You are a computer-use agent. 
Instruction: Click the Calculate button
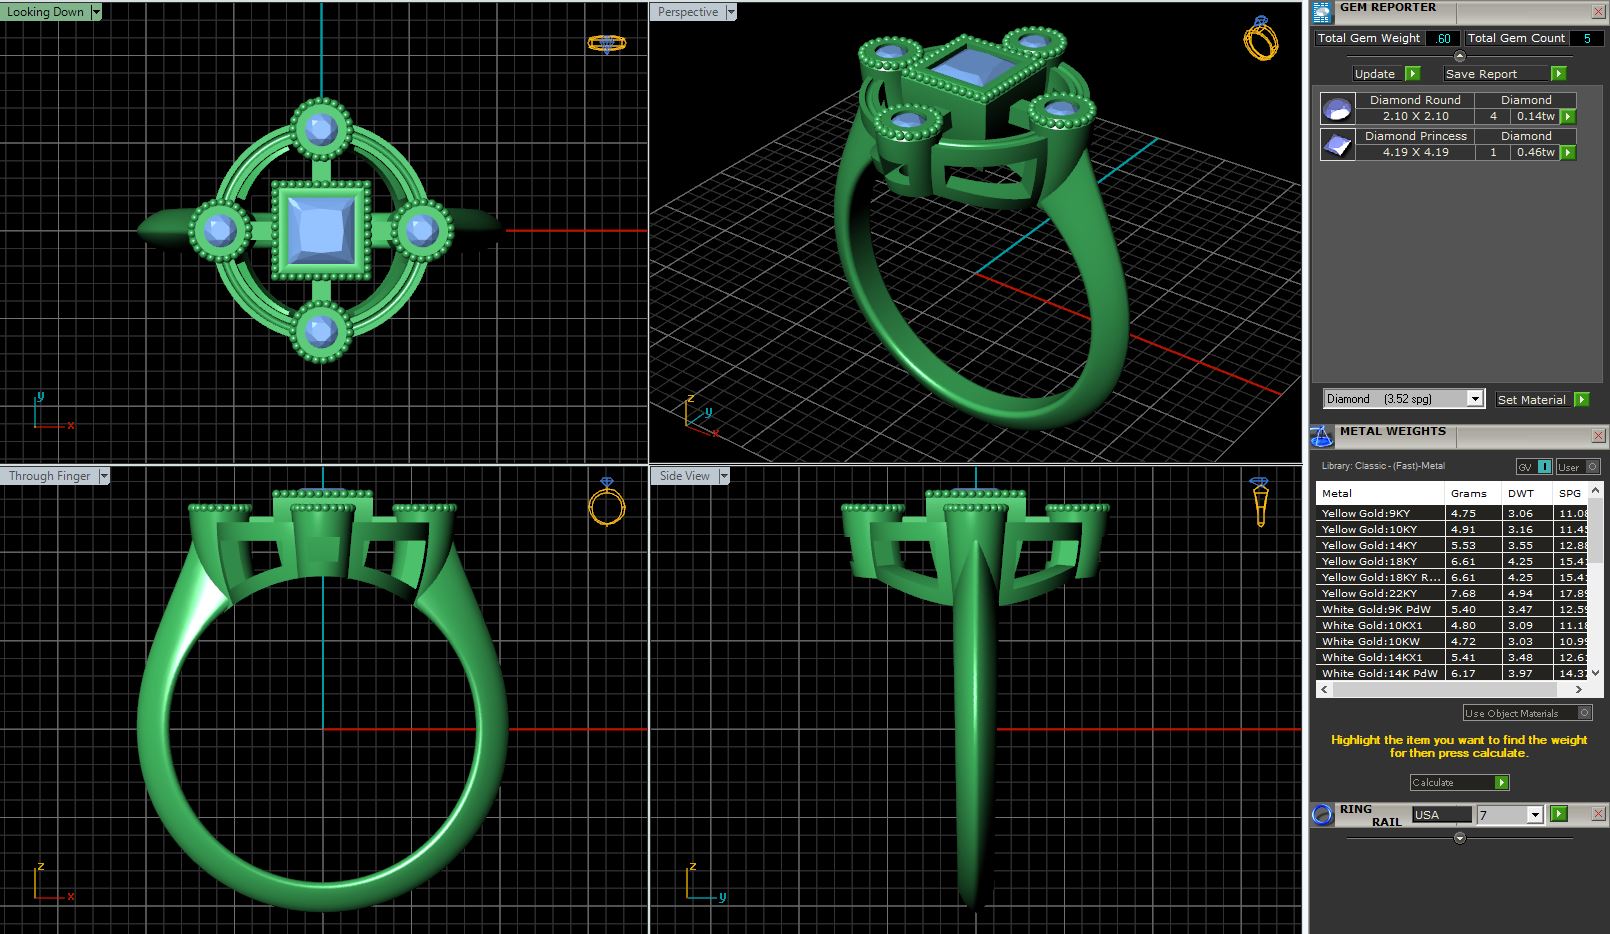click(x=1459, y=783)
